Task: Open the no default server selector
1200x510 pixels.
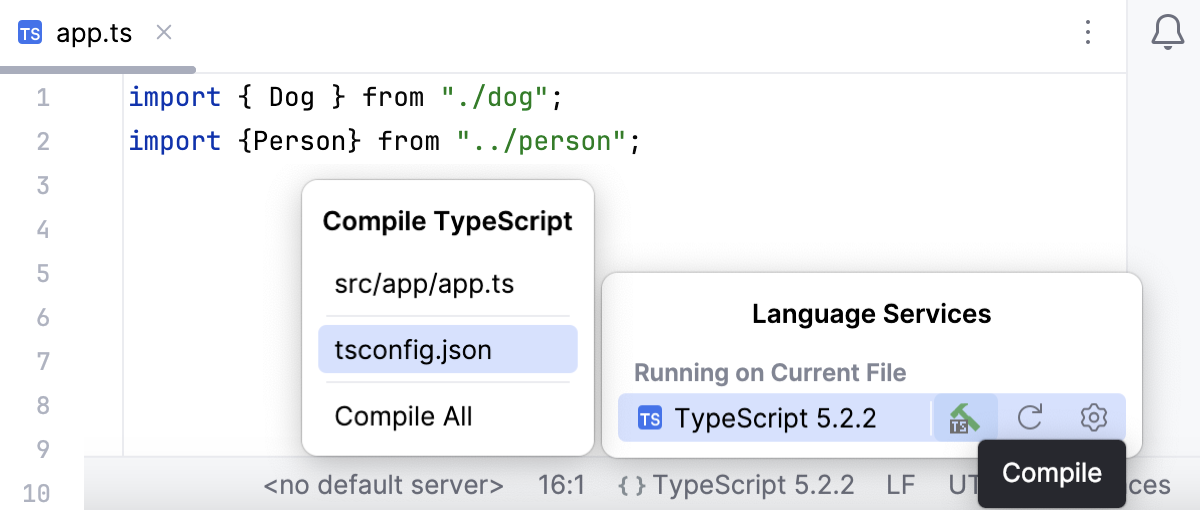Action: tap(384, 486)
